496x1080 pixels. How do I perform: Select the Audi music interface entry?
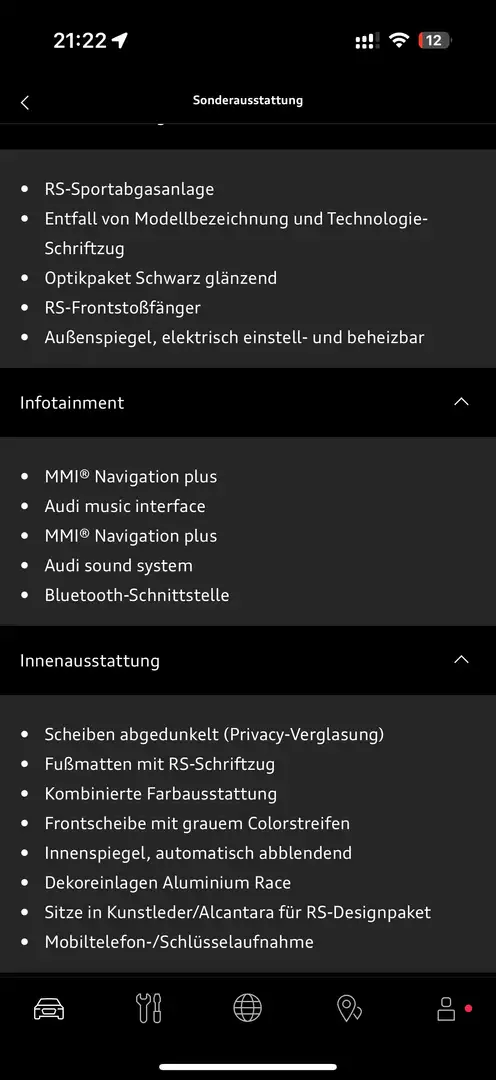125,506
